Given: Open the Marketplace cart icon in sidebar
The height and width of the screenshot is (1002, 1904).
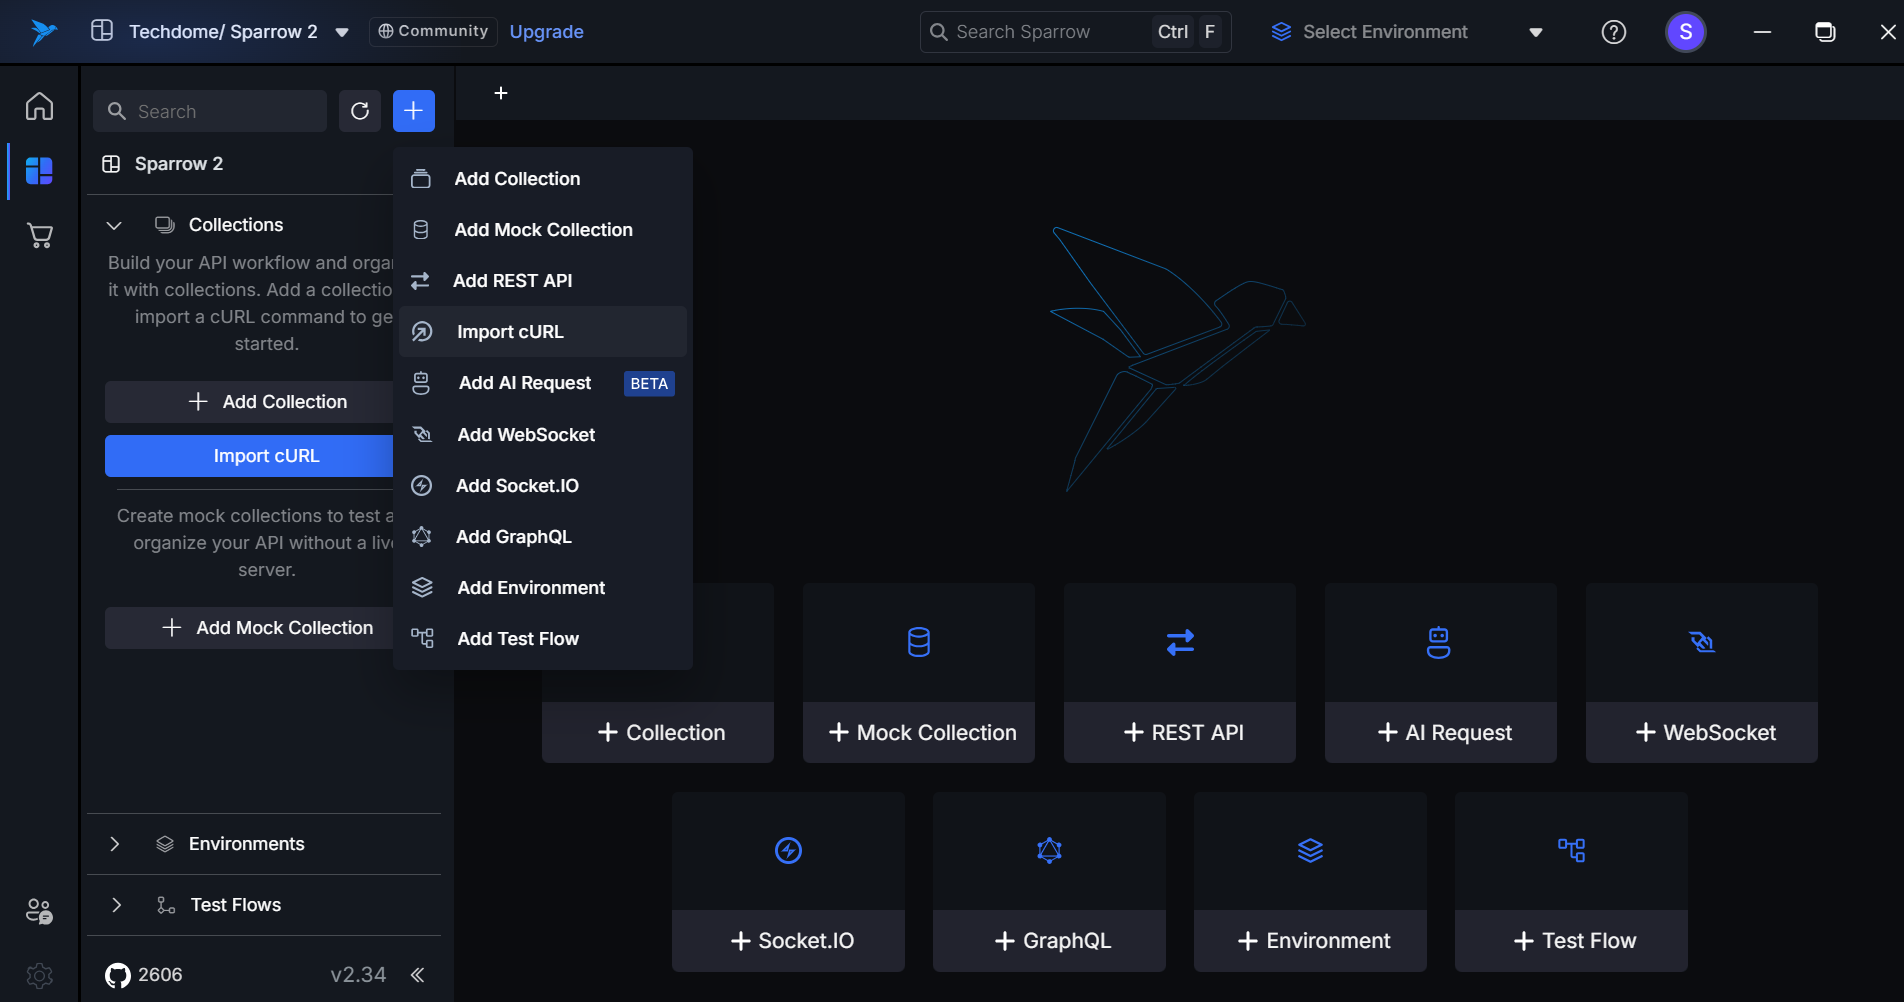Looking at the screenshot, I should click(x=39, y=236).
